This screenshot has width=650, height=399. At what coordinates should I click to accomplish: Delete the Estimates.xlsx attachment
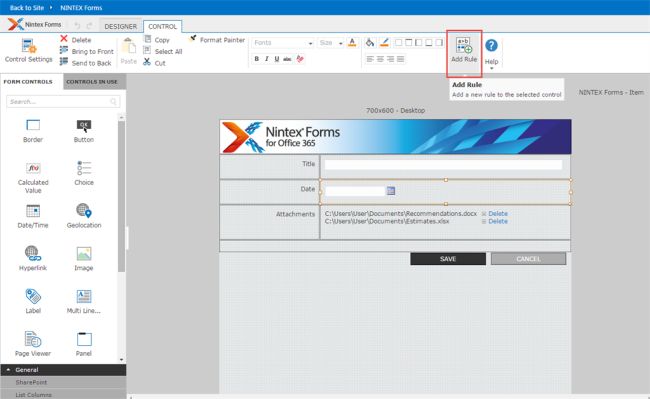tap(497, 221)
